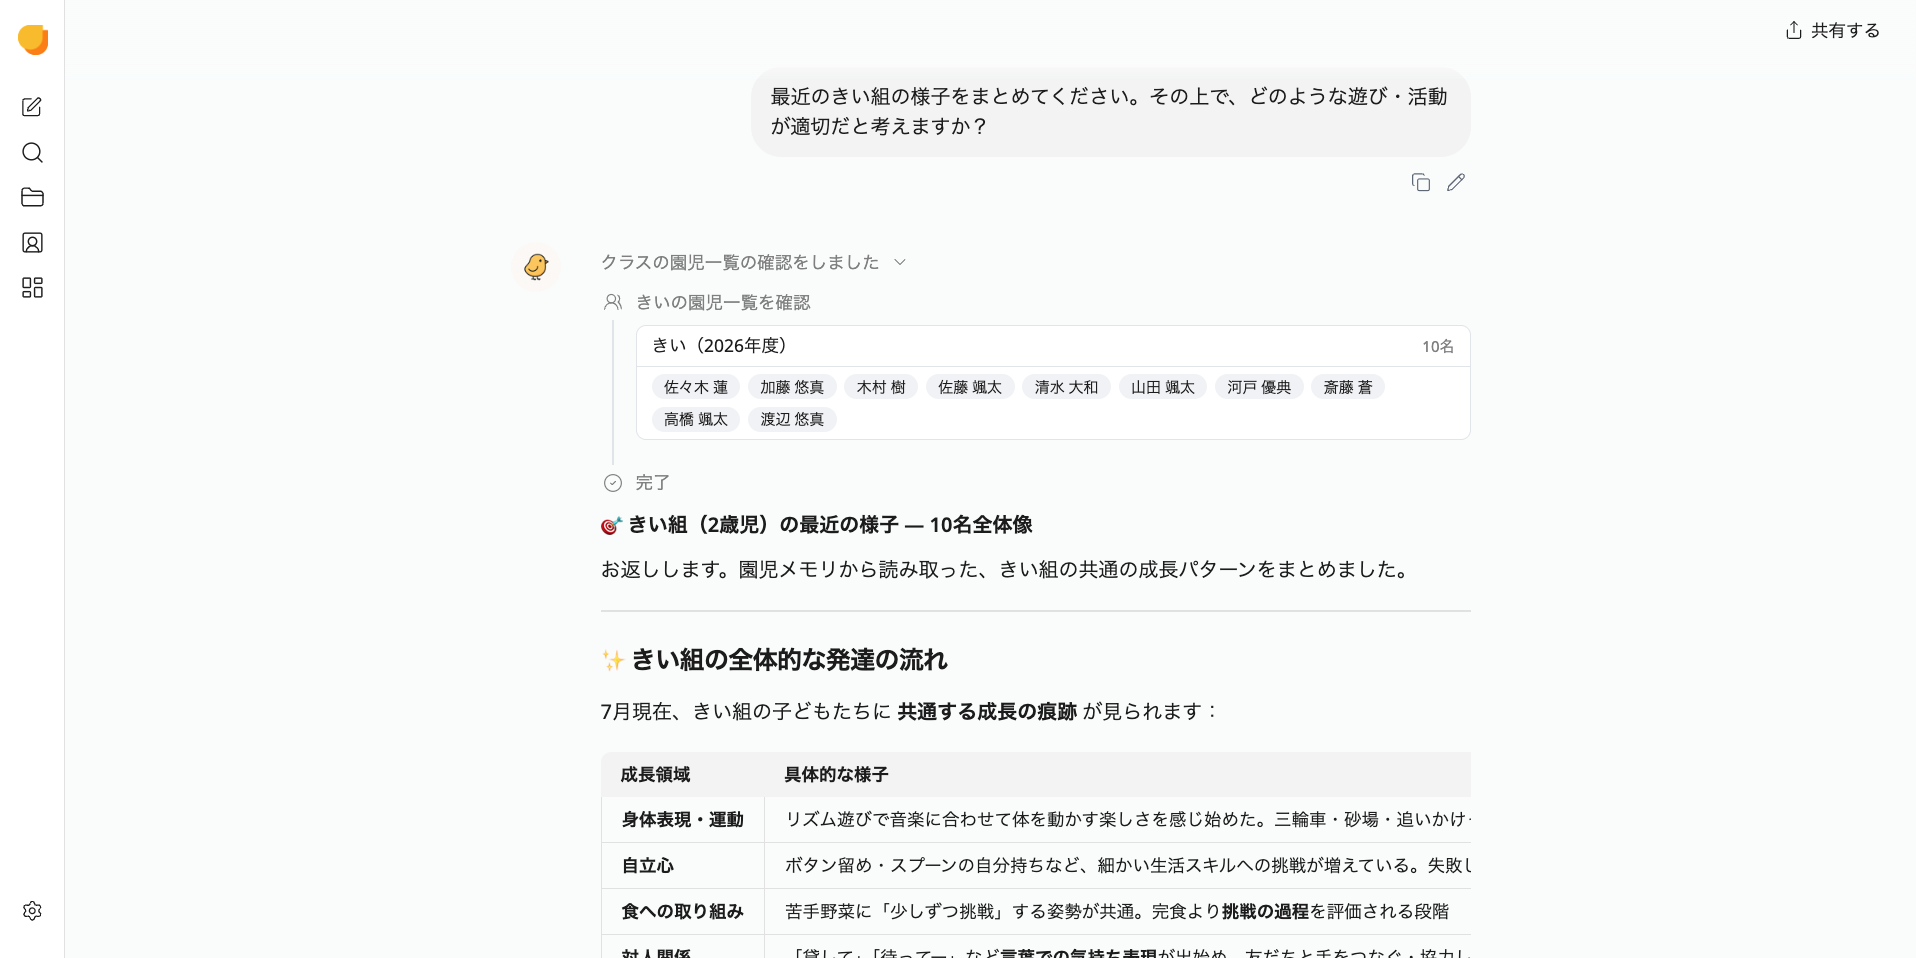
Task: Select child chip 清水 大和
Action: pos(1066,387)
